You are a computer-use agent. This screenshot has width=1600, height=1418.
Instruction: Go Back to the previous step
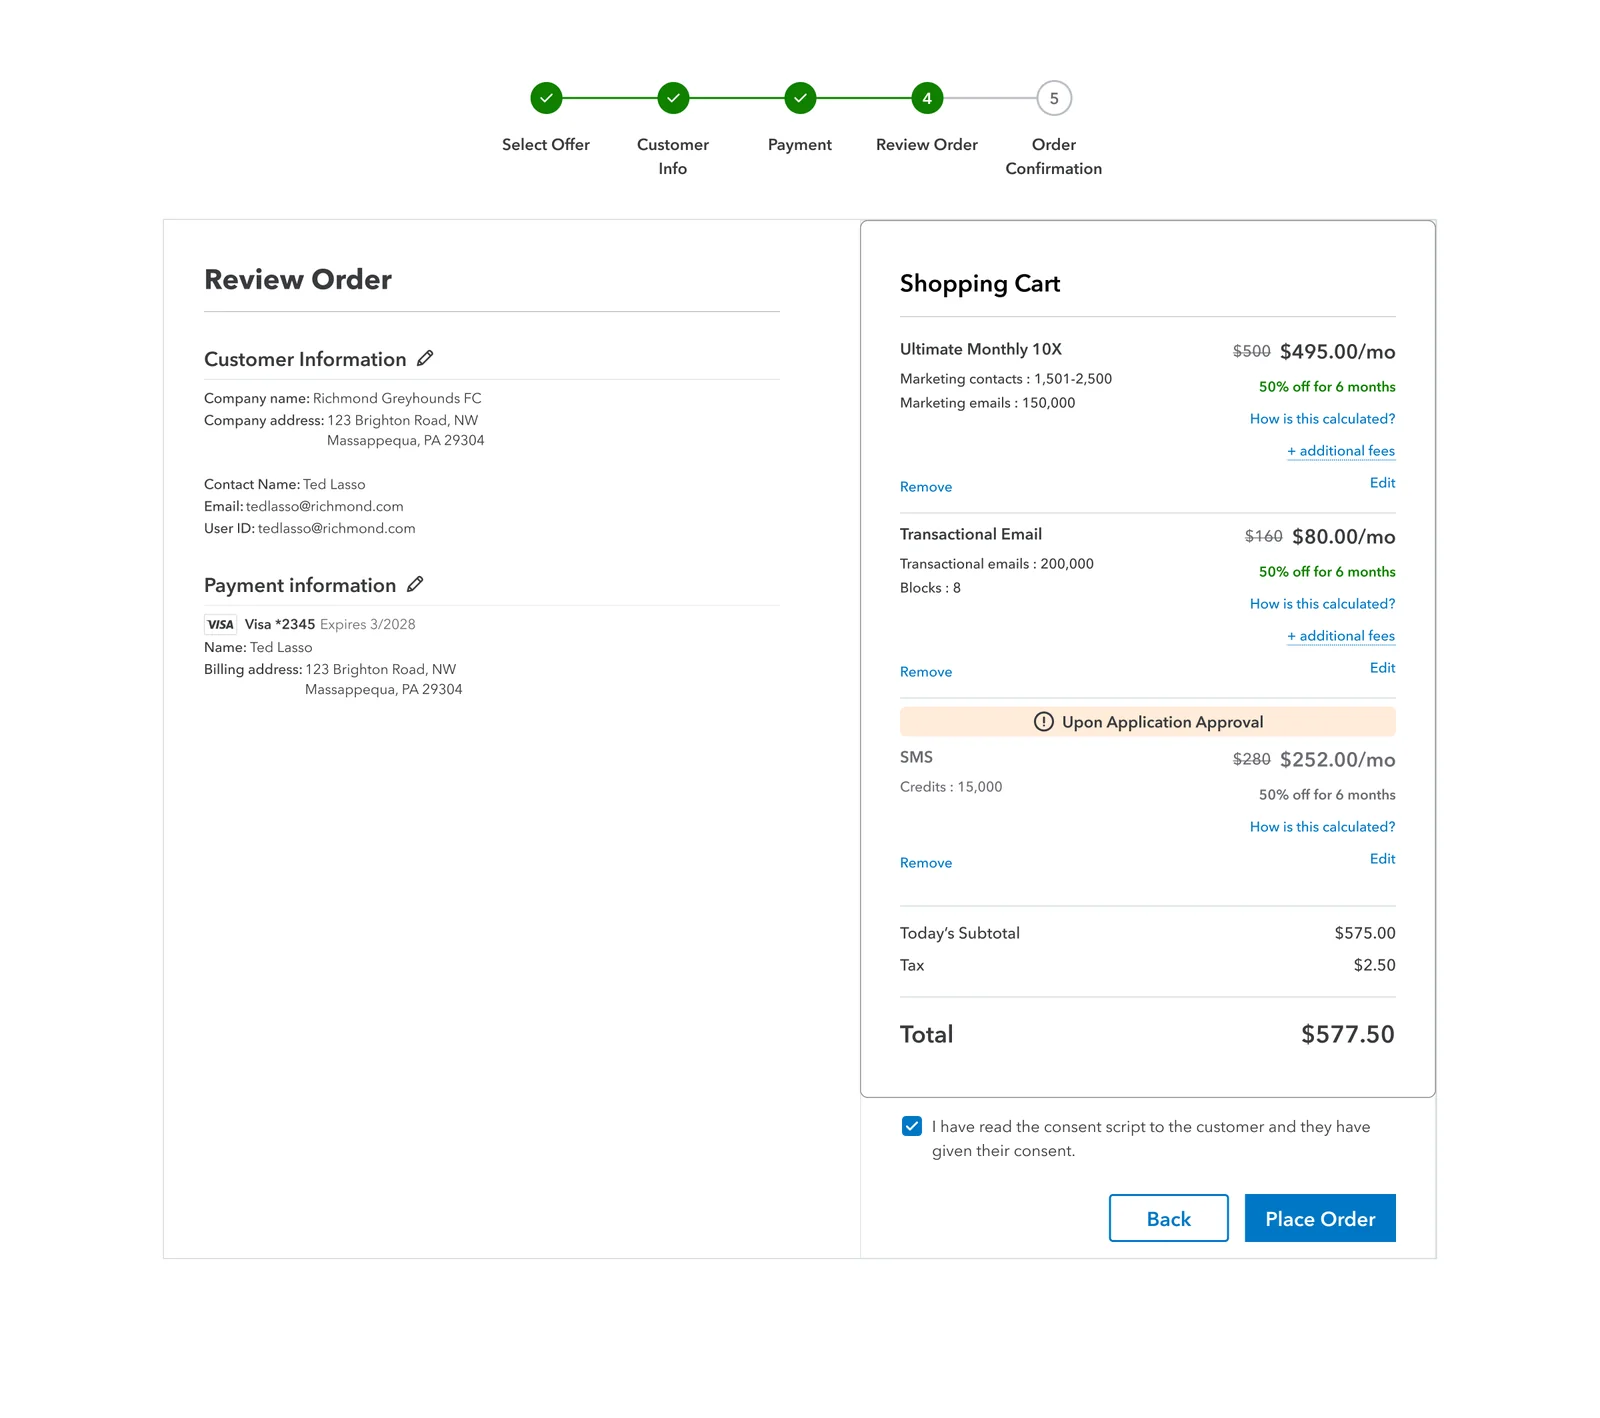pos(1169,1218)
